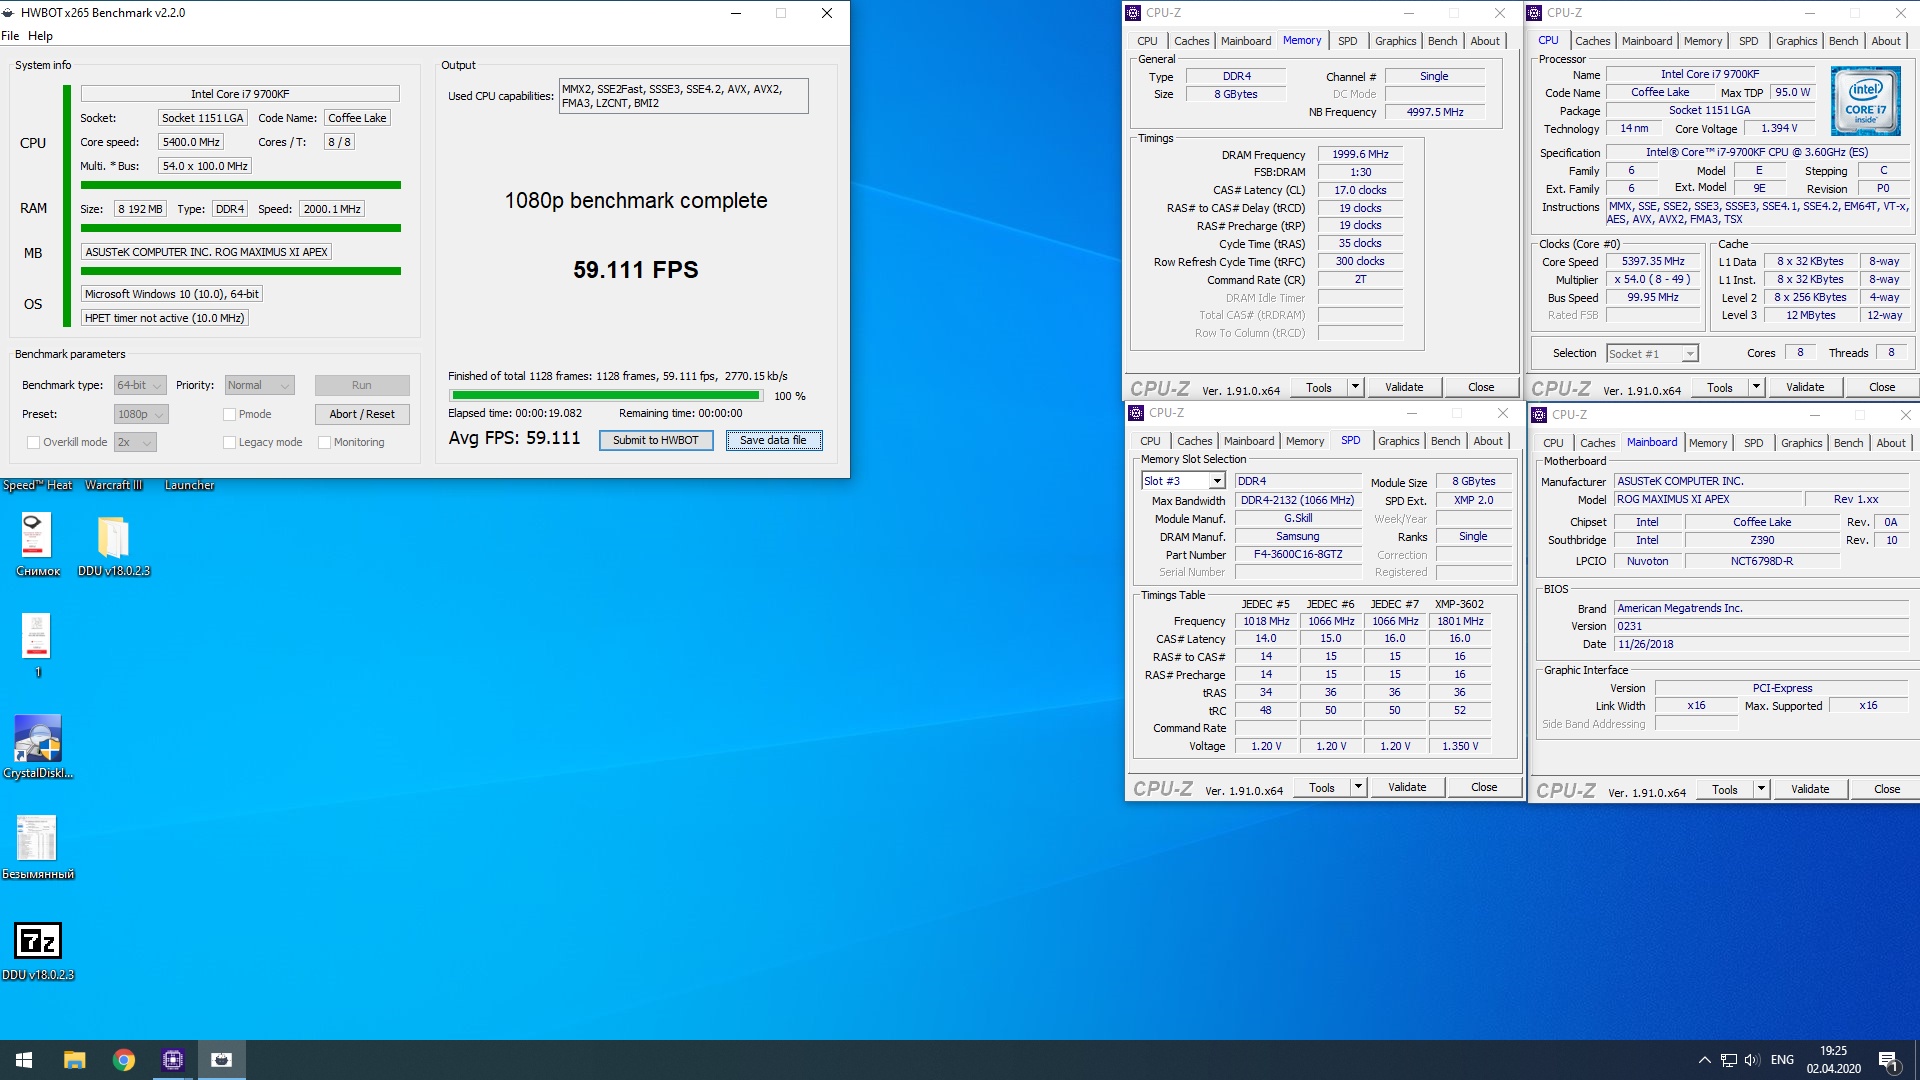This screenshot has height=1080, width=1920.
Task: Enable the Legacy mode checkbox
Action: tap(229, 442)
